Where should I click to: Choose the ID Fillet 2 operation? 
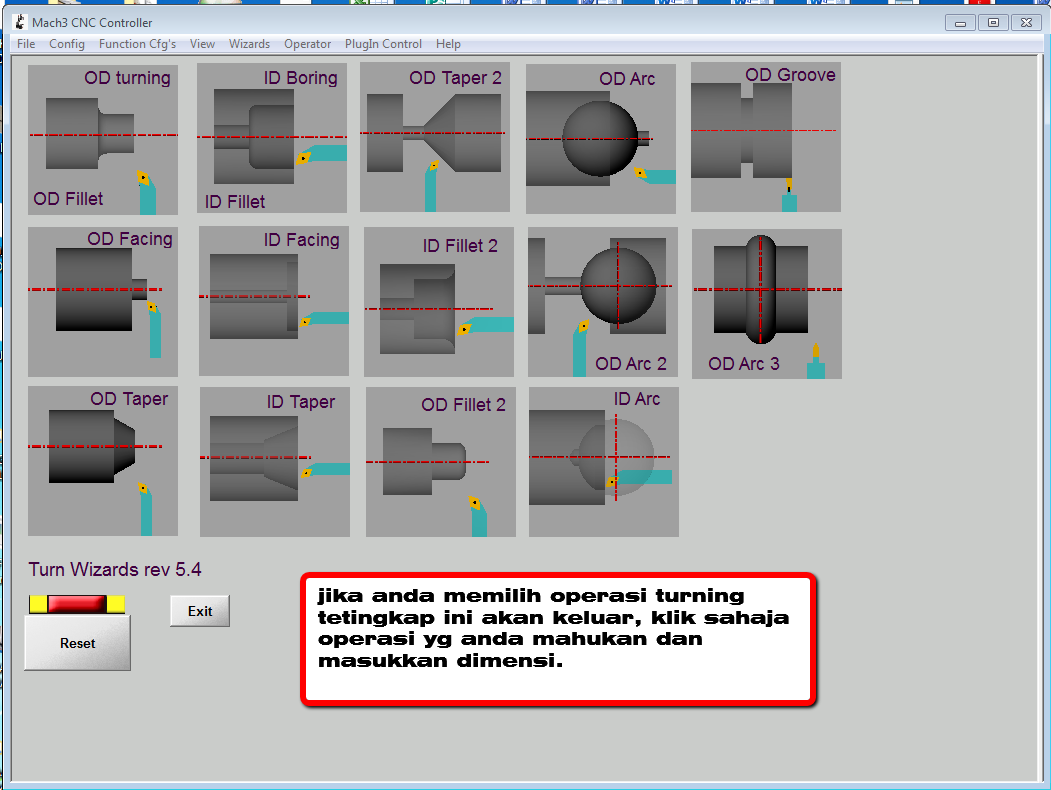(x=438, y=301)
